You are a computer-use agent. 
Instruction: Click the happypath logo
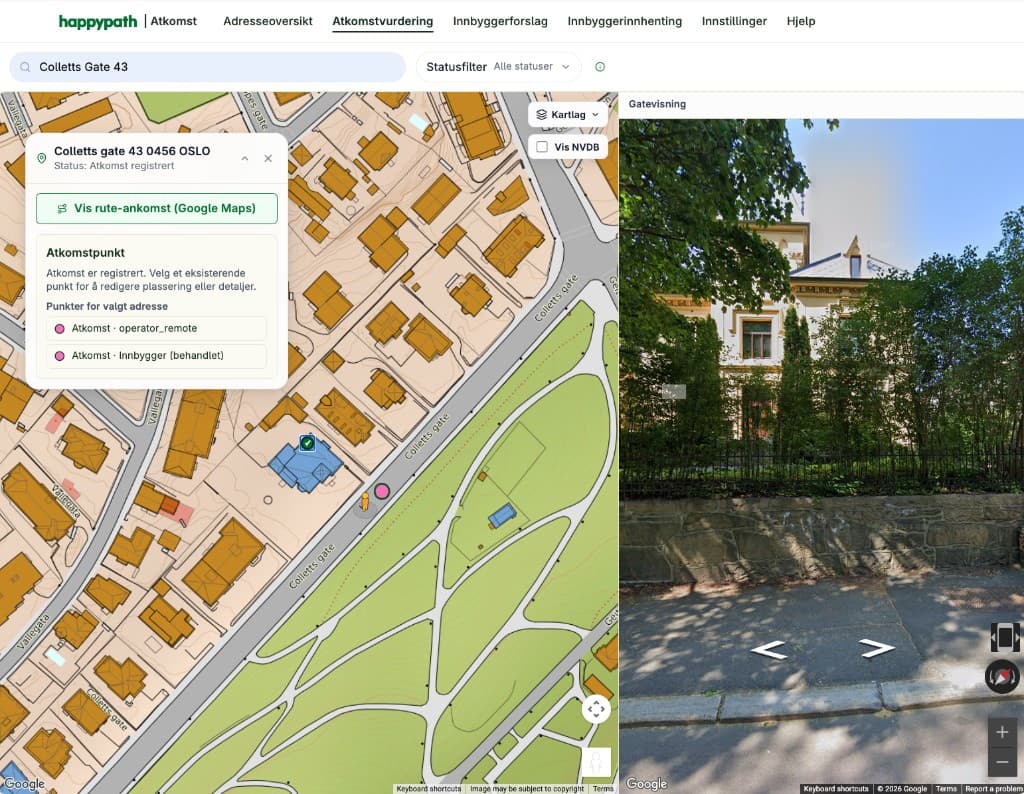tap(98, 22)
